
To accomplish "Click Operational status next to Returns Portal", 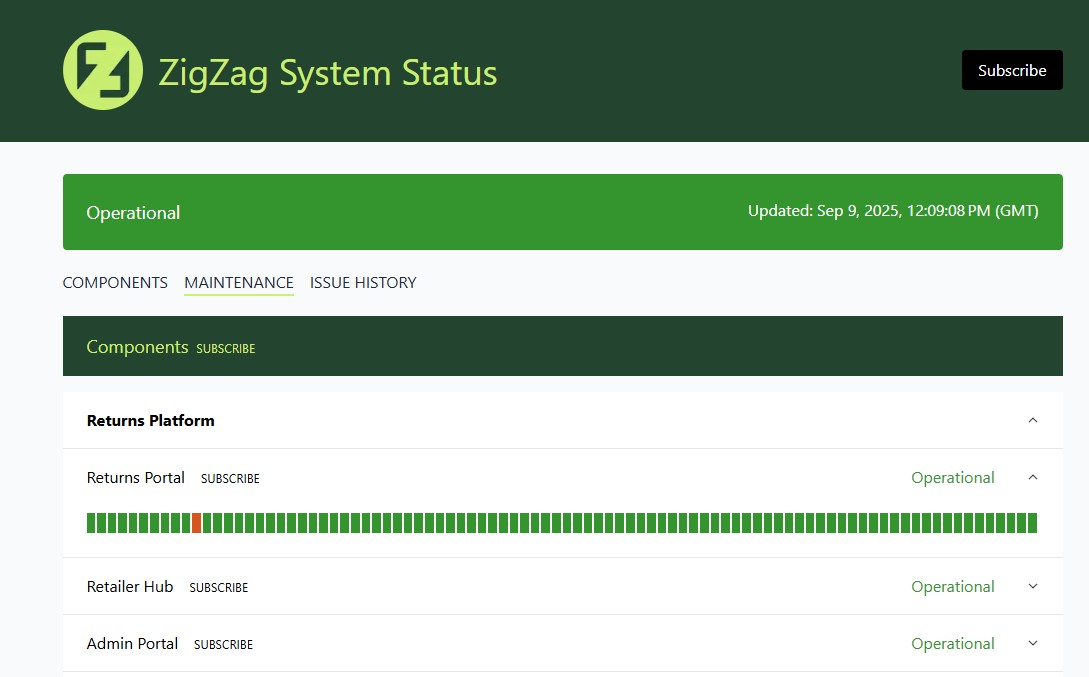I will tap(952, 478).
